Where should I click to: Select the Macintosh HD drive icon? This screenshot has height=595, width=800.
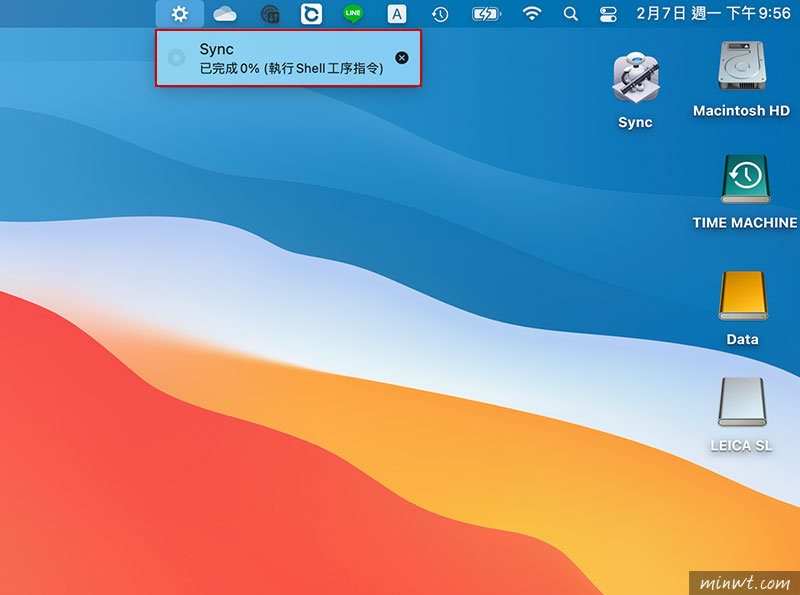click(742, 66)
